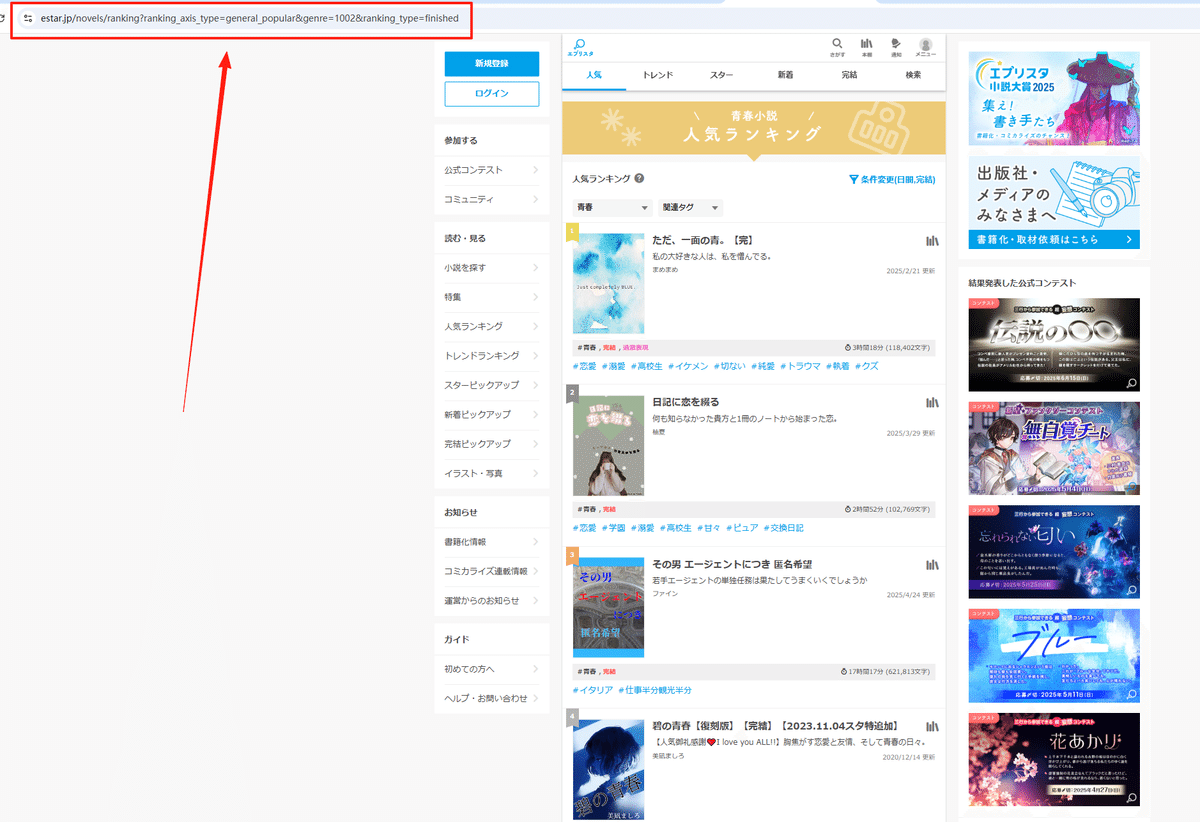Click bookshelf icon for 碧の青春【復刻版】

(932, 726)
